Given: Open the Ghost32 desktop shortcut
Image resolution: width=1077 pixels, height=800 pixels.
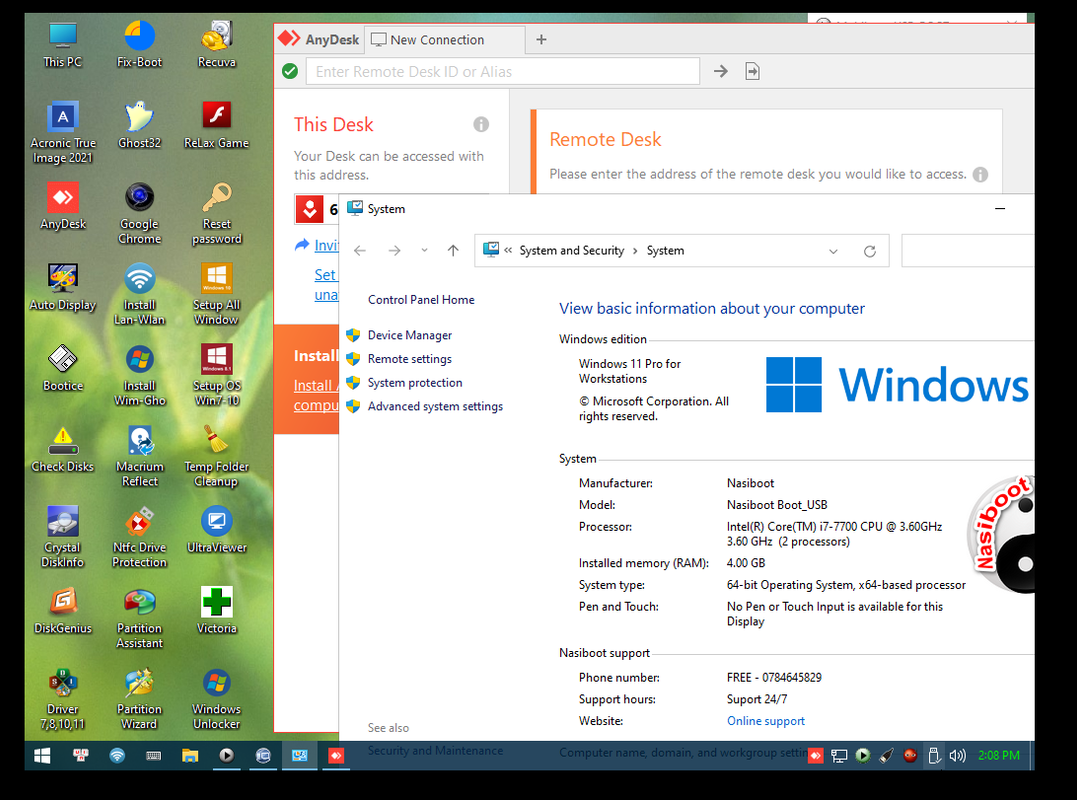Looking at the screenshot, I should (x=139, y=126).
